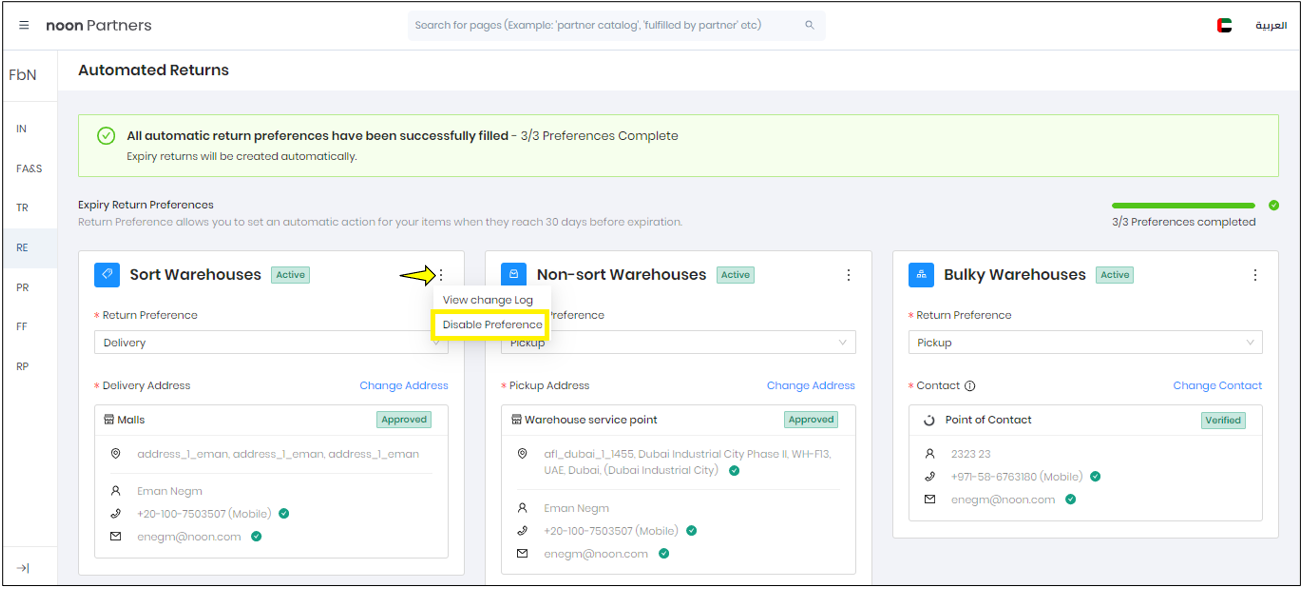The width and height of the screenshot is (1303, 590).
Task: Click the Malls store icon
Action: pos(109,420)
